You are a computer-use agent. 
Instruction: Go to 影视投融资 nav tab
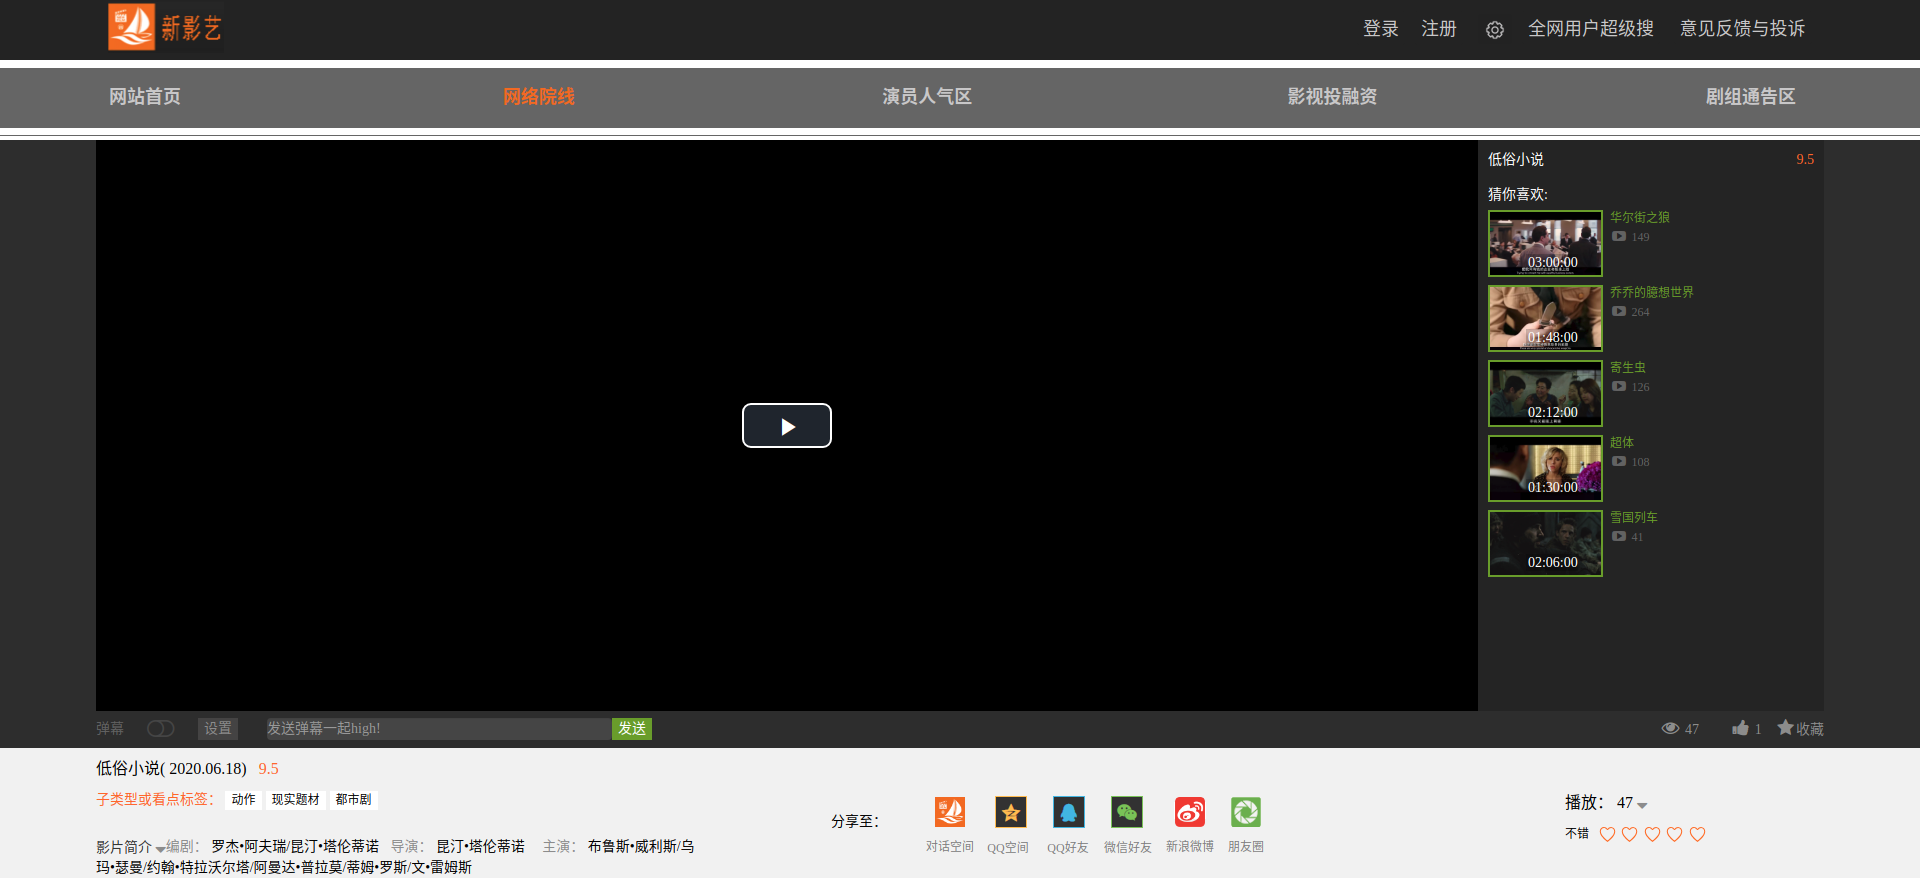coord(1331,97)
